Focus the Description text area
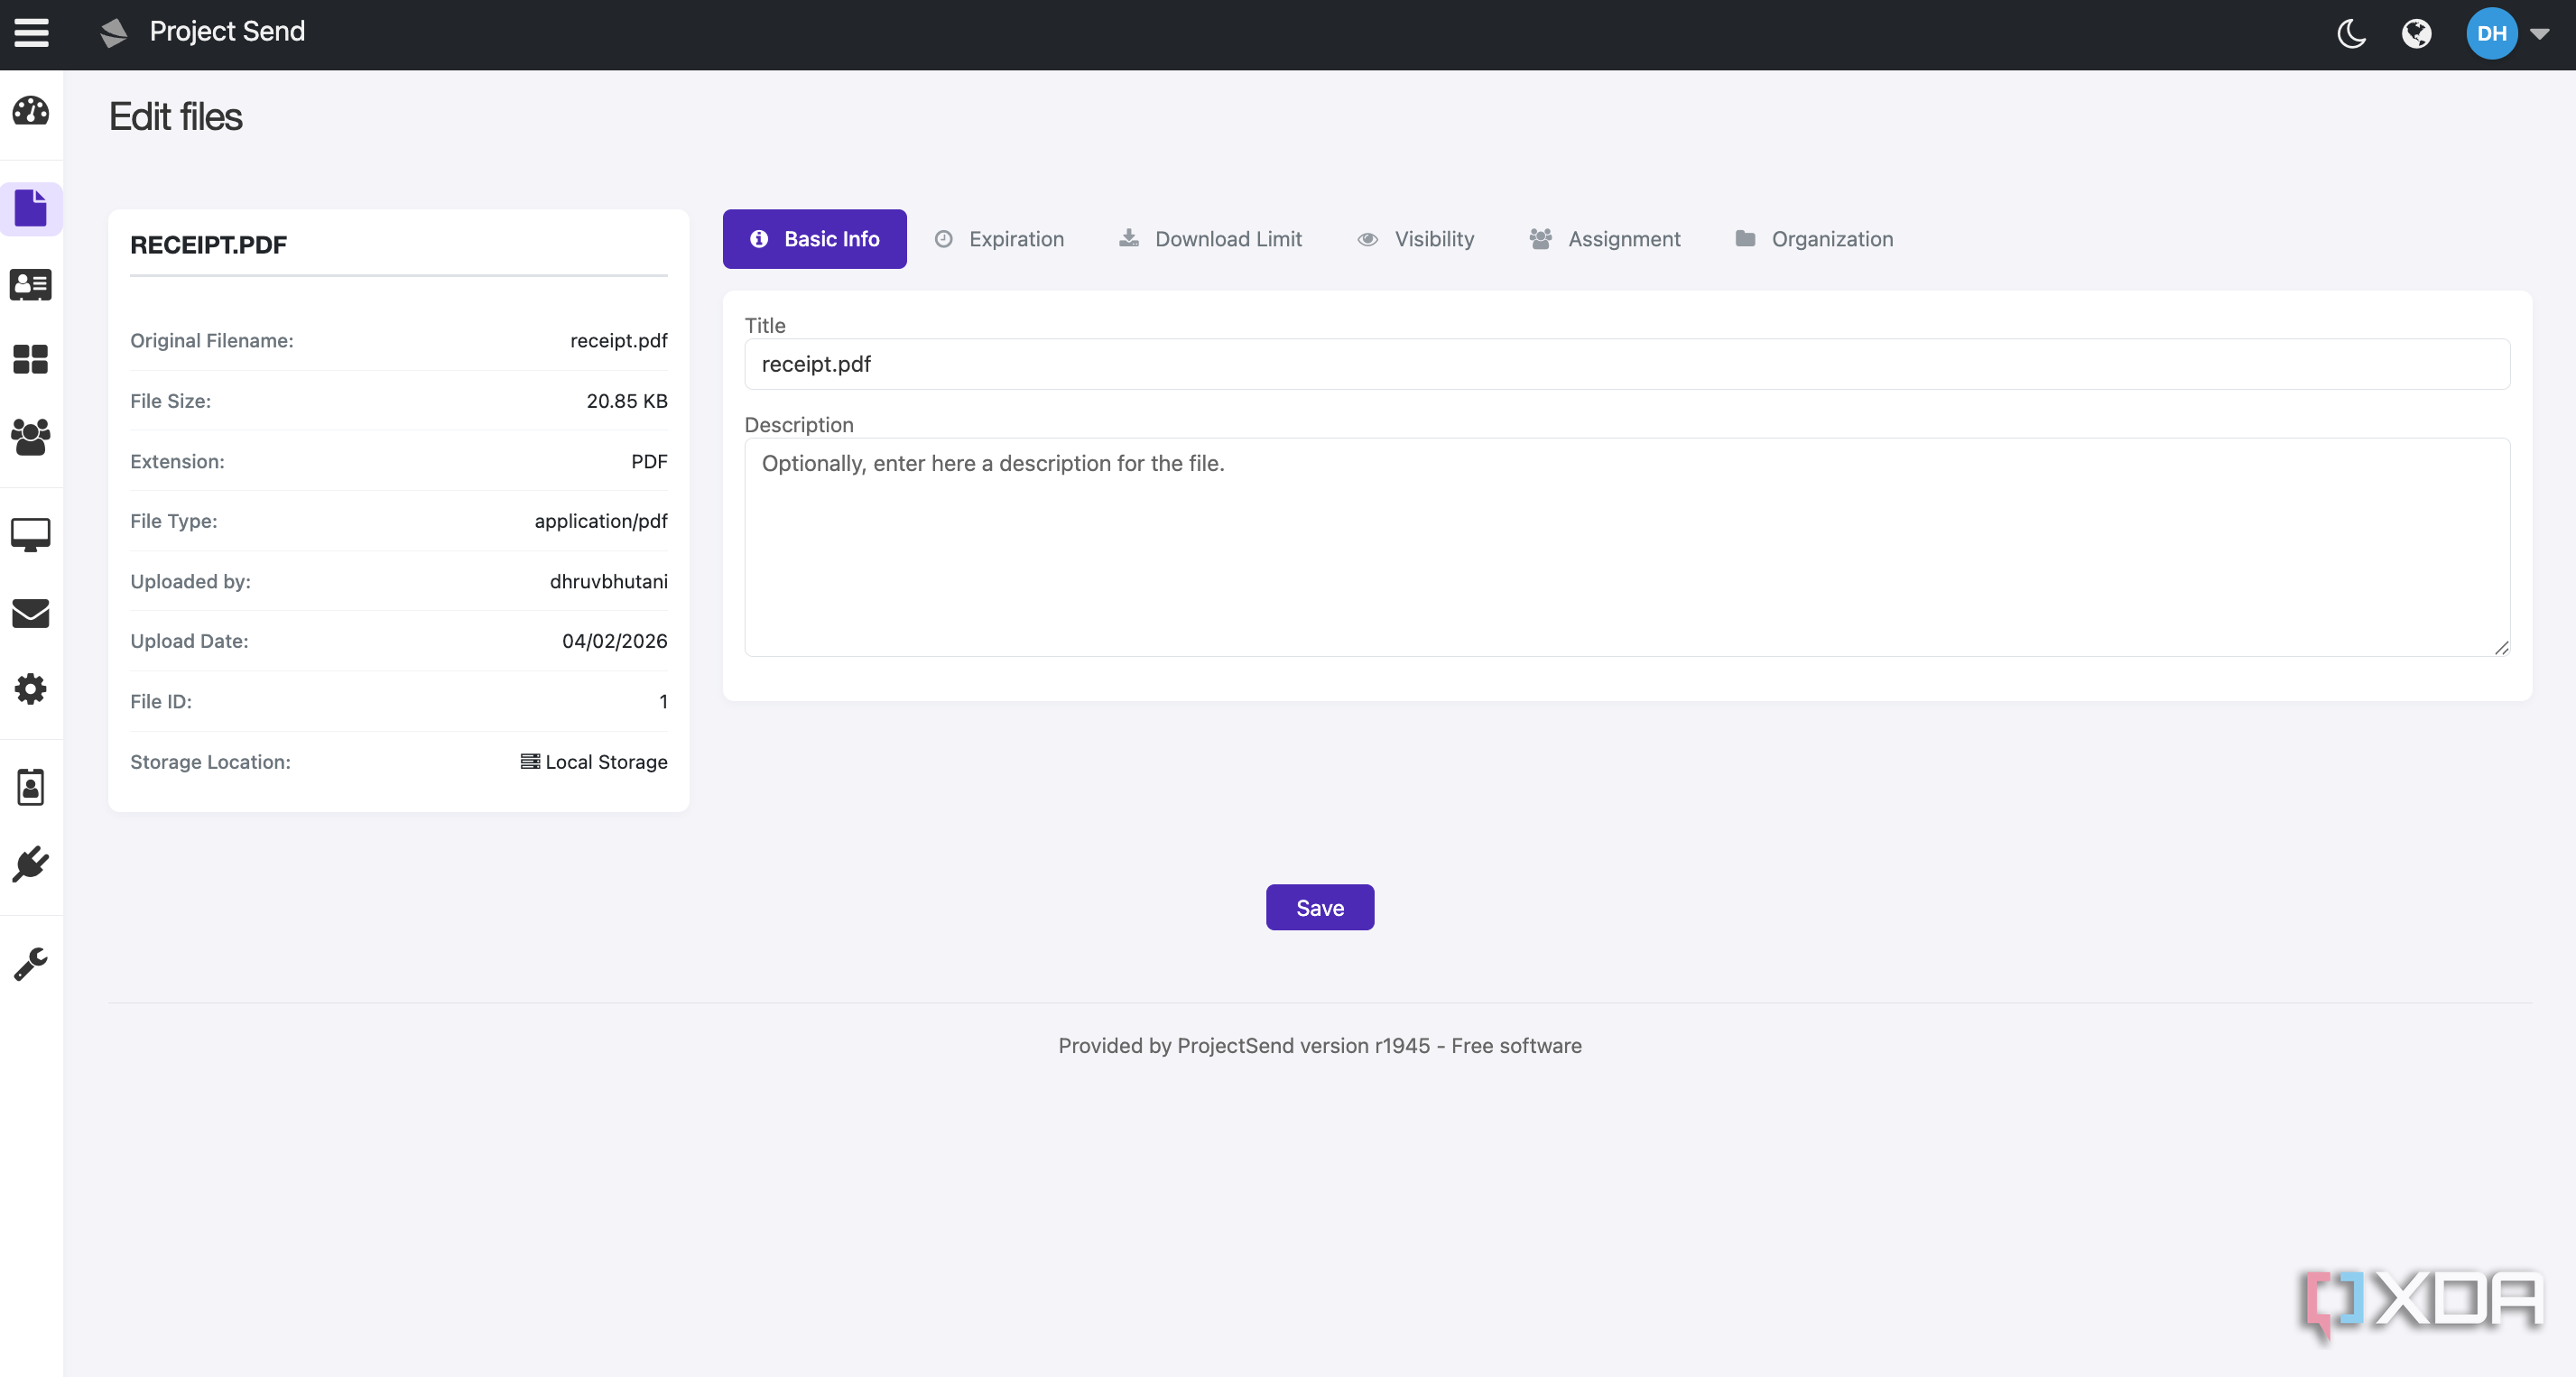Screen dimensions: 2576x1377 1627,547
